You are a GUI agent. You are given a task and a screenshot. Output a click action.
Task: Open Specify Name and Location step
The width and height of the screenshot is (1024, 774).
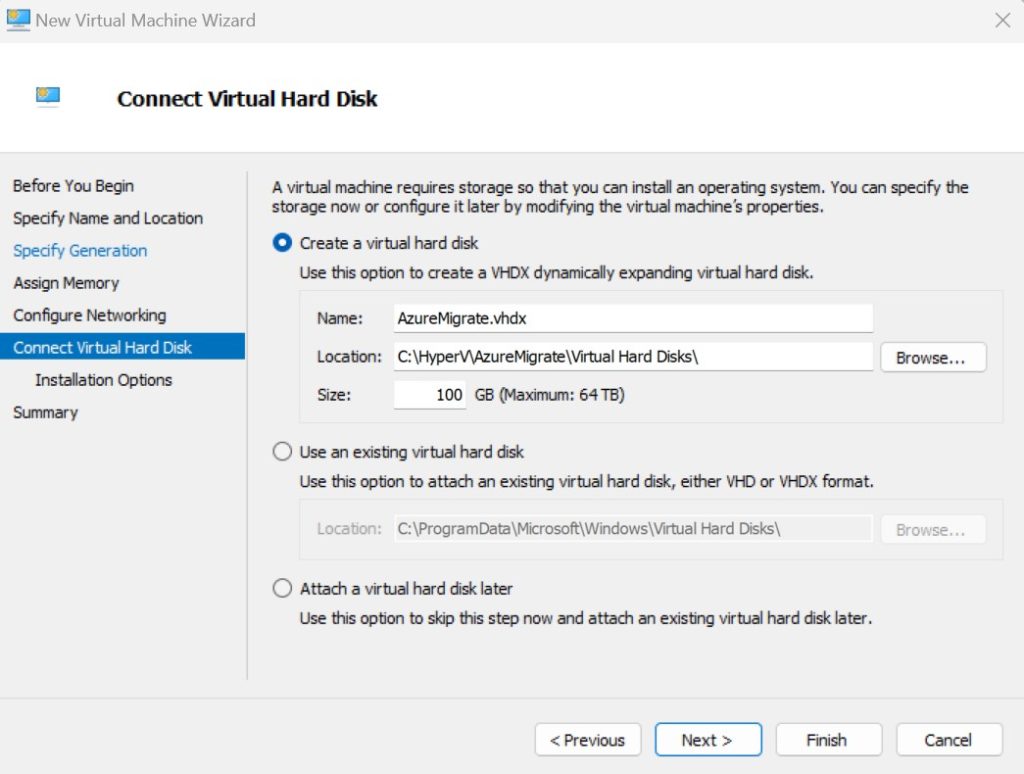click(x=108, y=218)
